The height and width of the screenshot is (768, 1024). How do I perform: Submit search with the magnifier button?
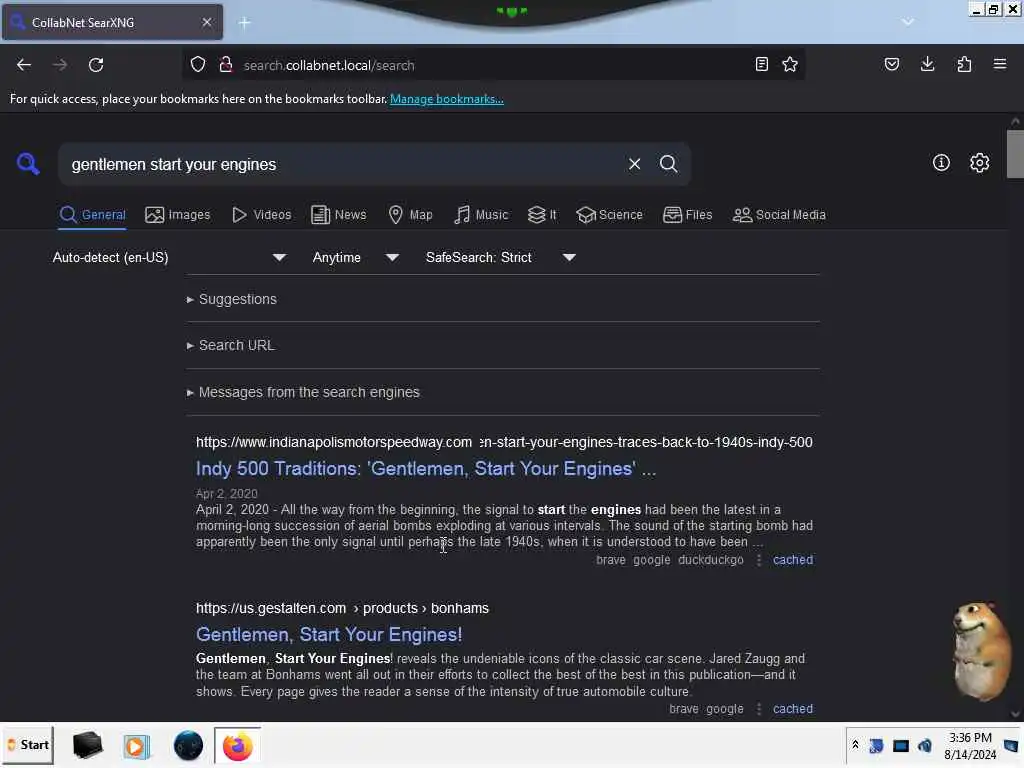pyautogui.click(x=668, y=164)
